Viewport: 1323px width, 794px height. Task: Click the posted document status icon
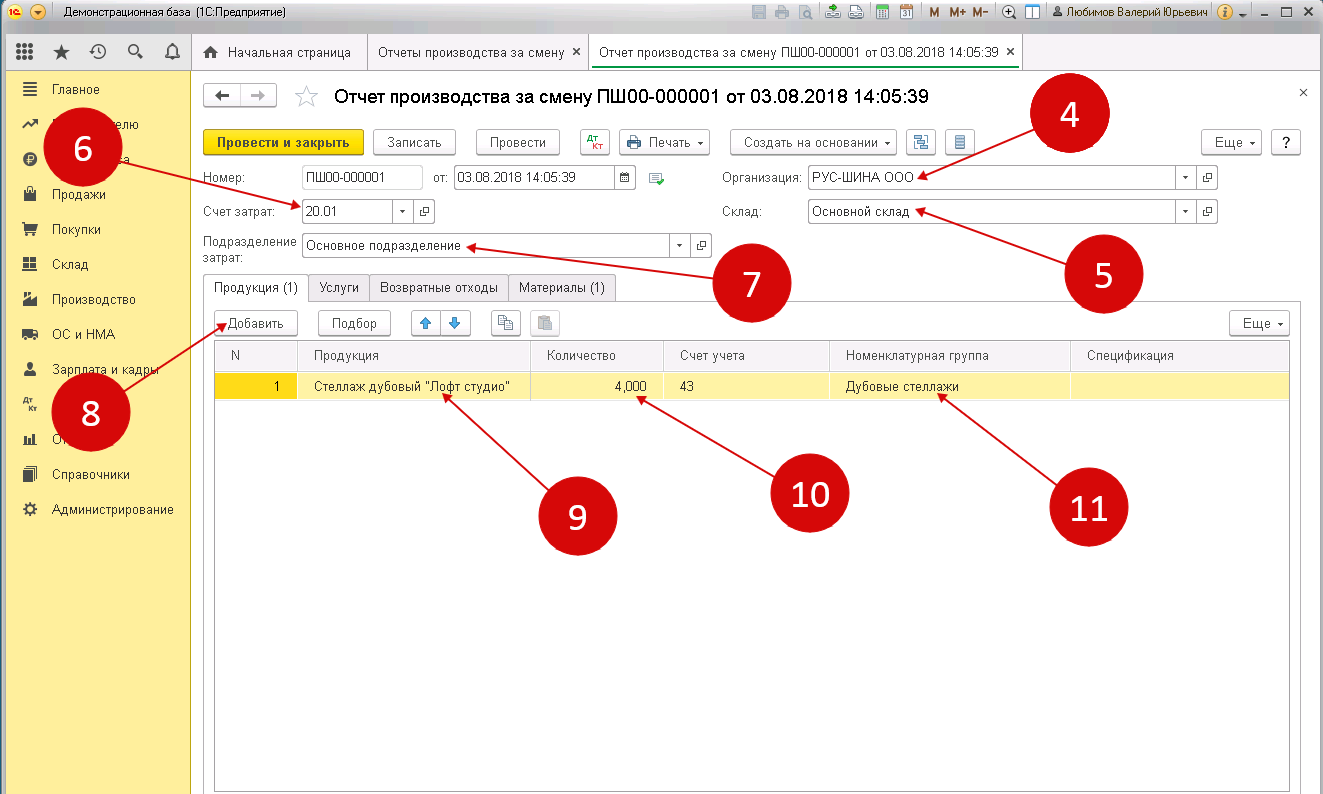657,179
